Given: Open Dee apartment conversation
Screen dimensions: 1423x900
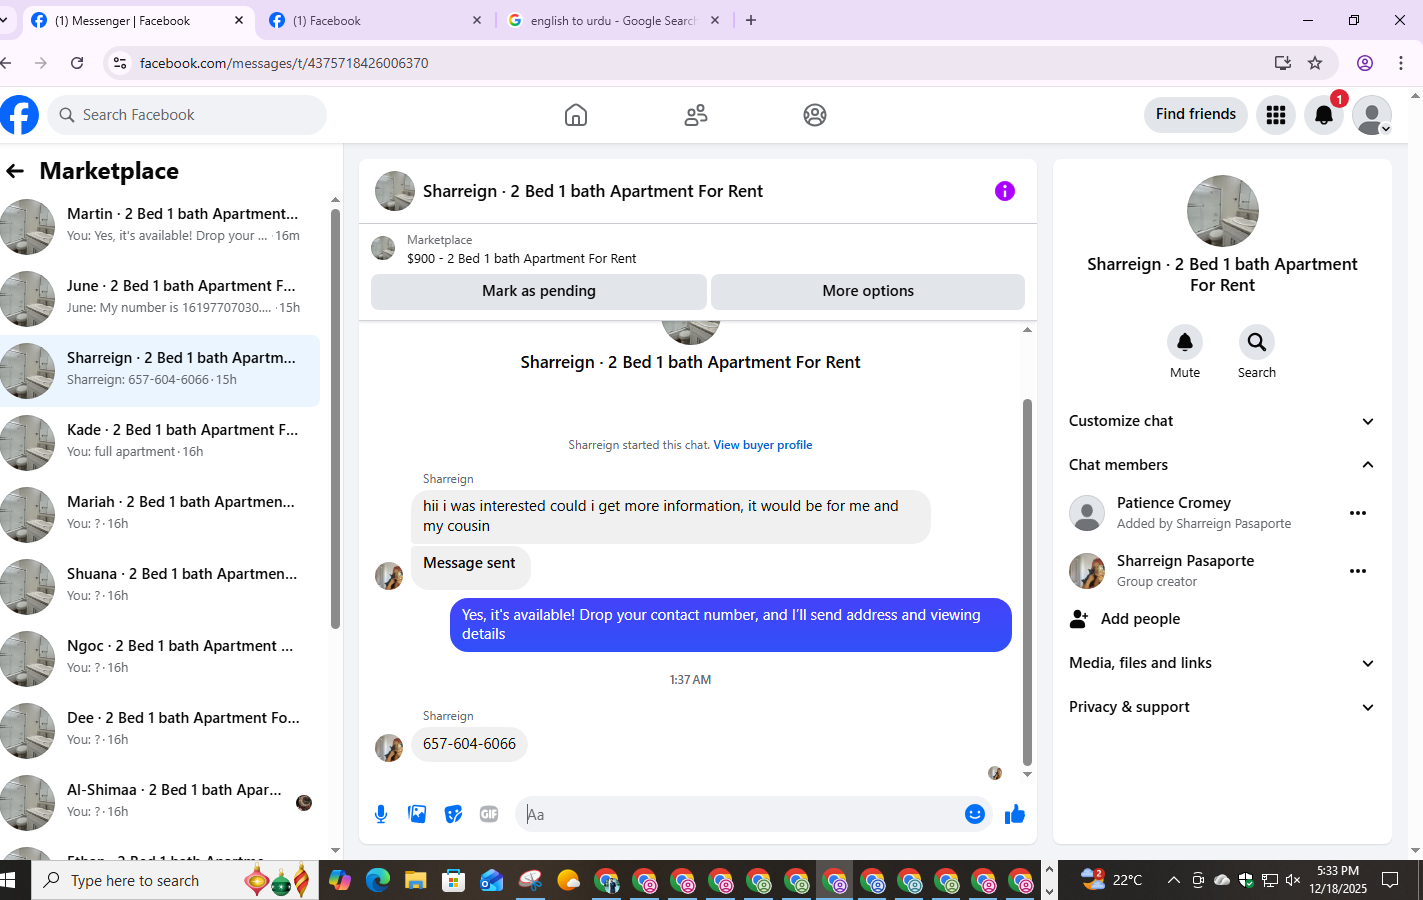Looking at the screenshot, I should (160, 730).
